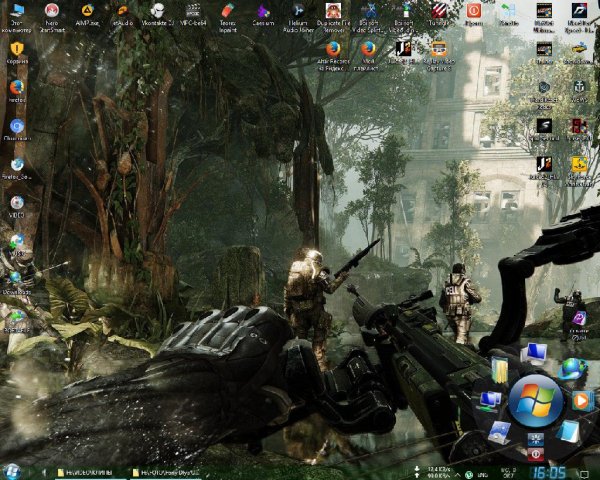600x480 pixels.
Task: Click the red power button in the circular dock
Action: coord(536,454)
